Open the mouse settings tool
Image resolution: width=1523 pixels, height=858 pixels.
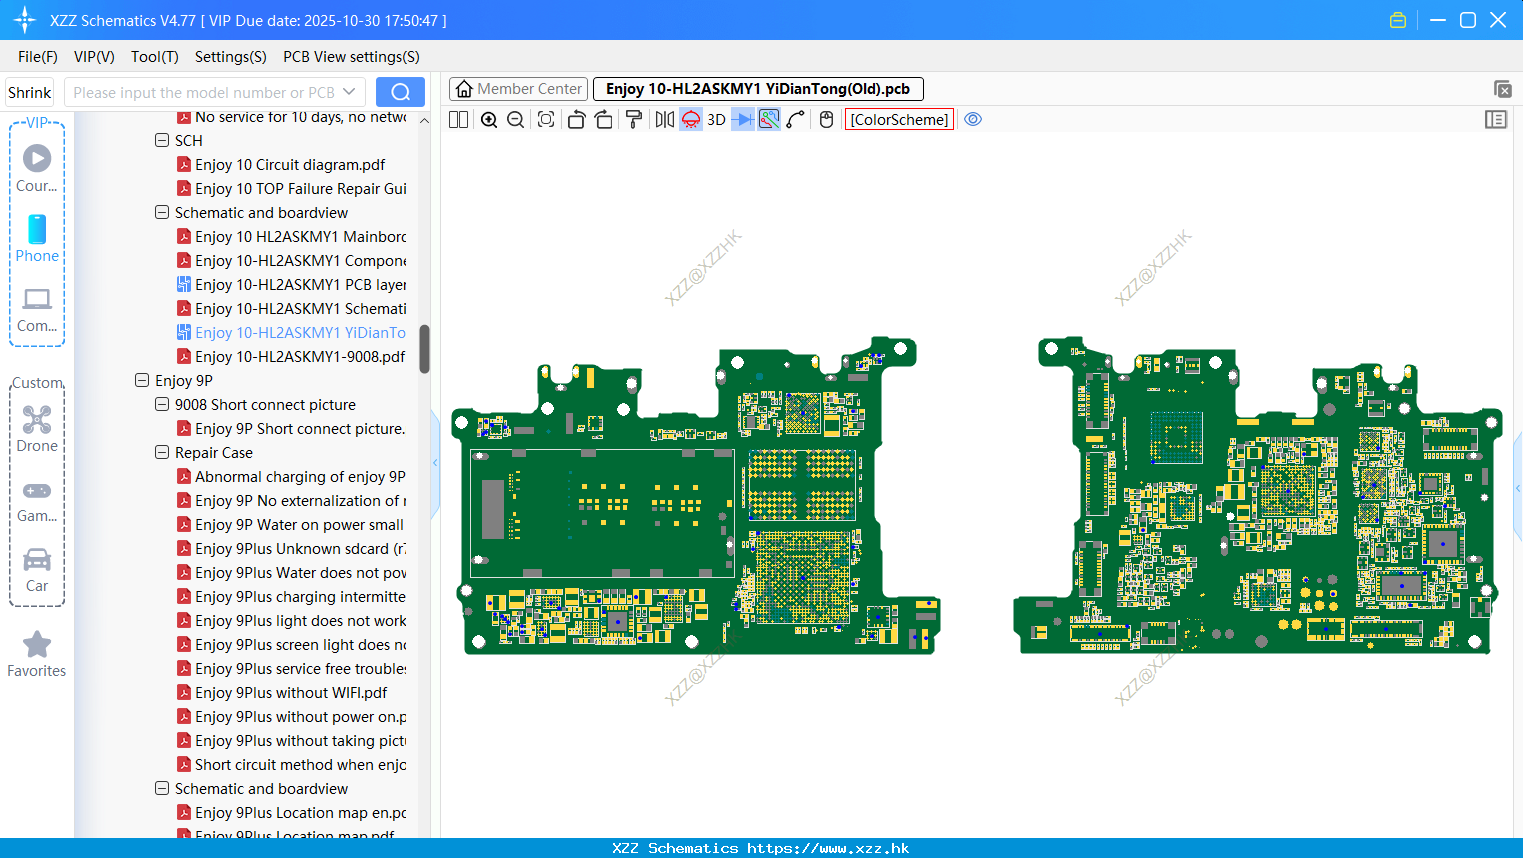click(826, 120)
